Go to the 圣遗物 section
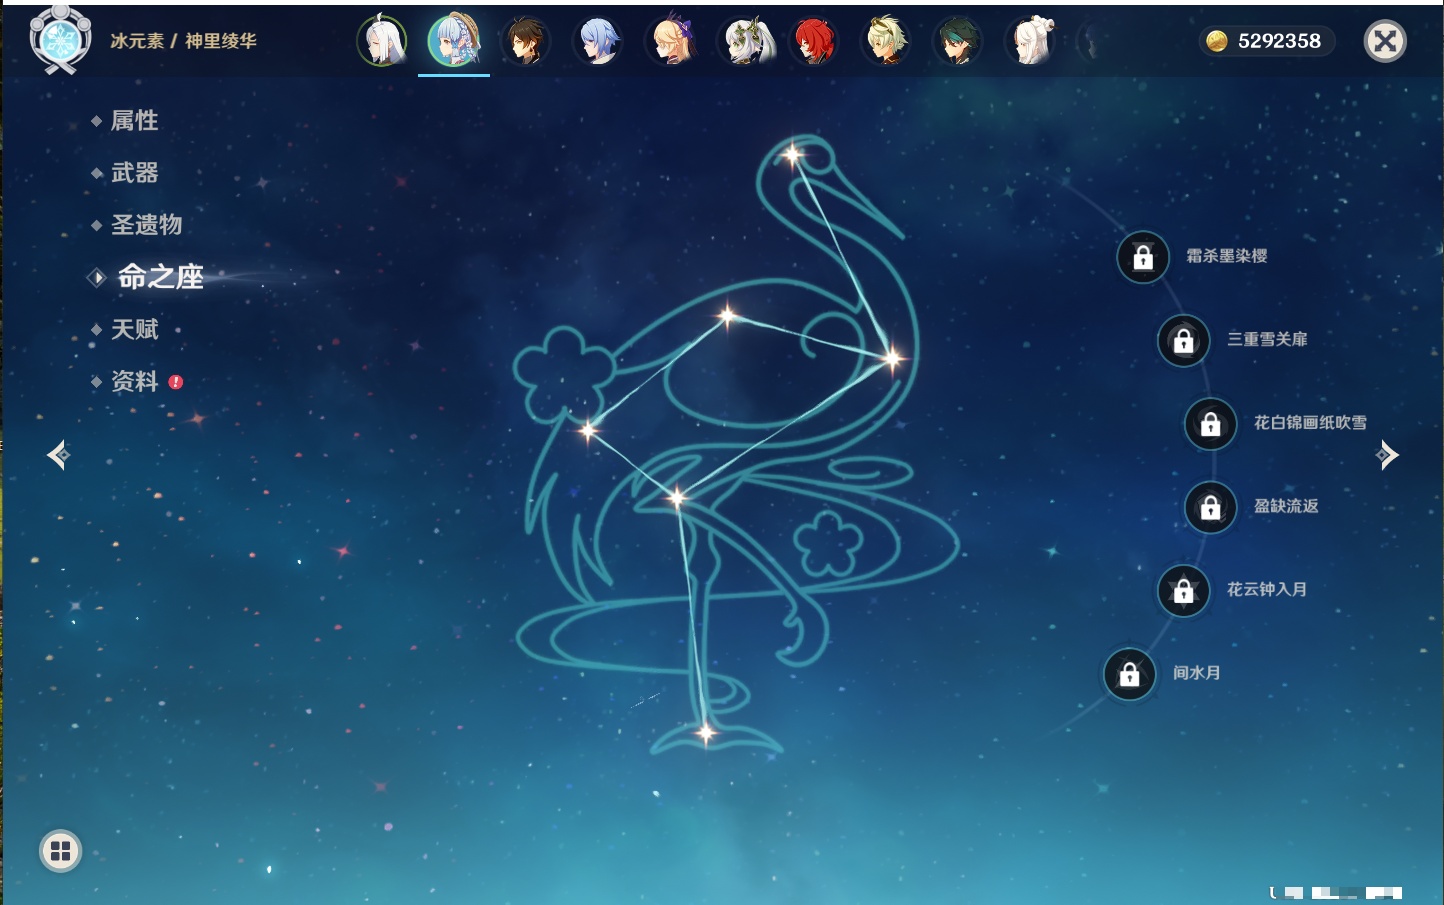 pos(146,225)
